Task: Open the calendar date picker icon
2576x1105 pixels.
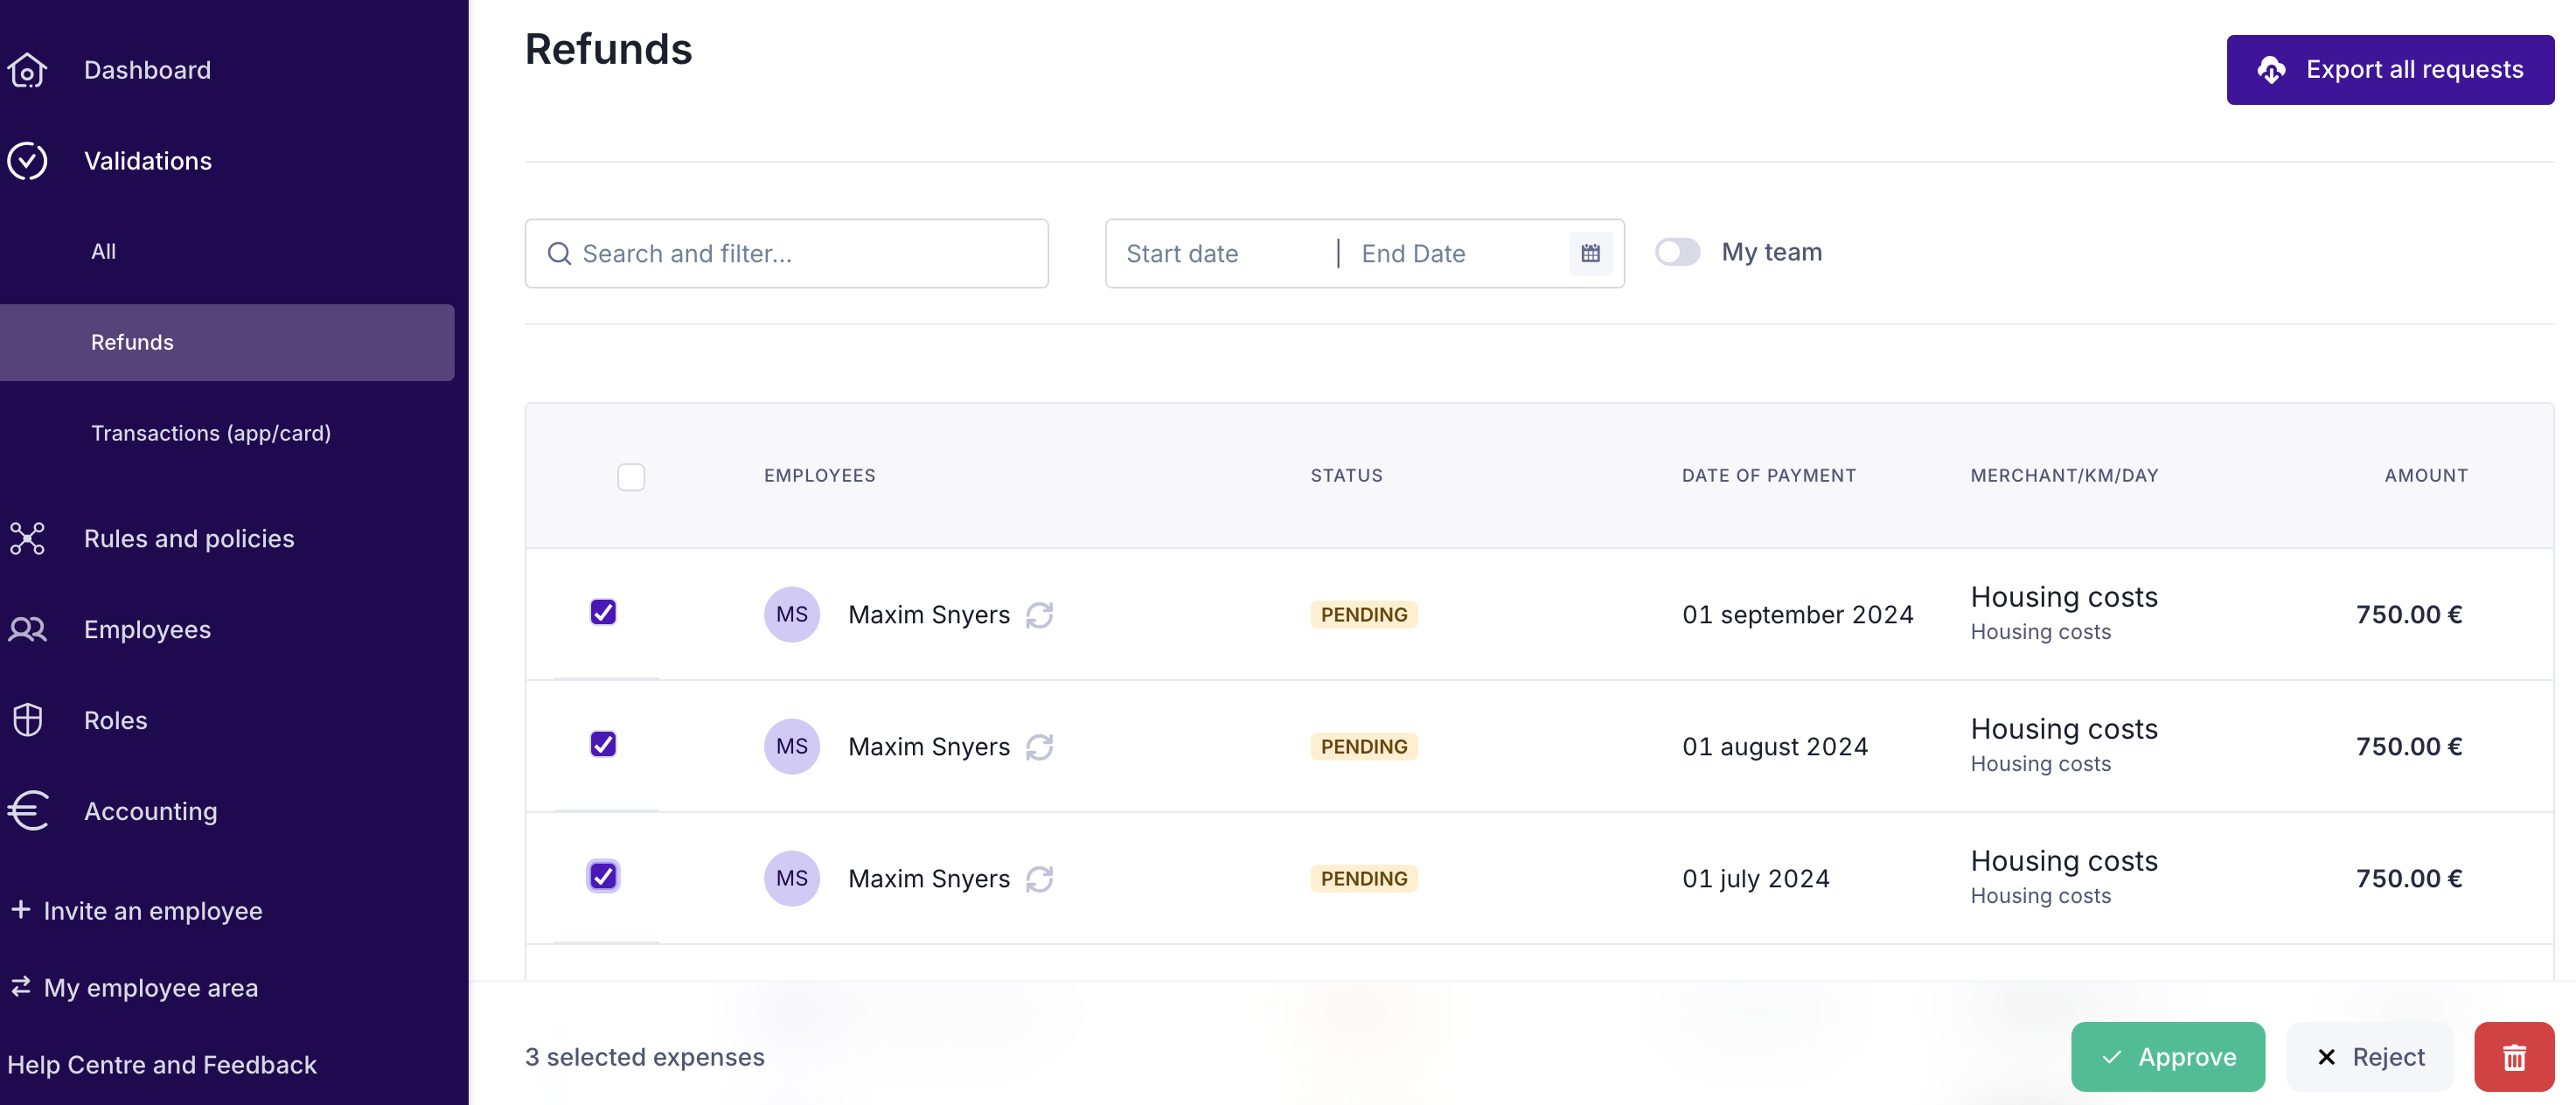Action: (x=1590, y=254)
